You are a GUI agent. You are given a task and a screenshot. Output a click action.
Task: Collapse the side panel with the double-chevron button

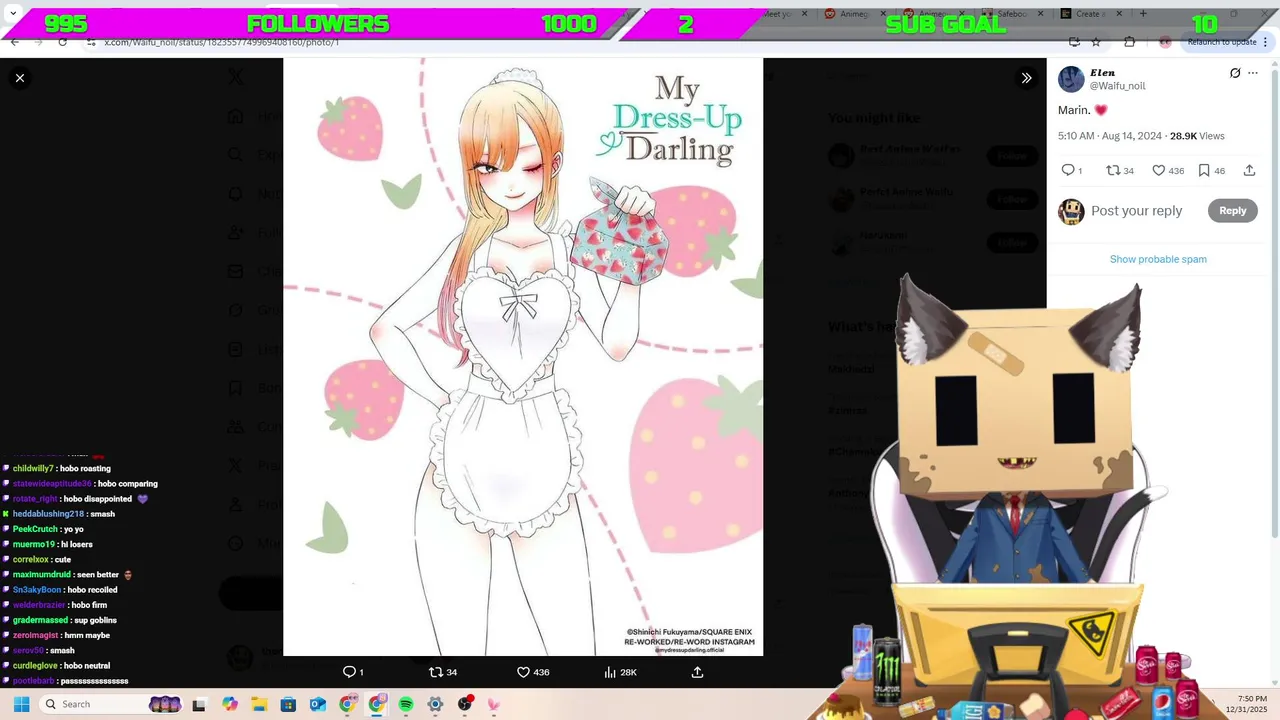tap(1026, 78)
